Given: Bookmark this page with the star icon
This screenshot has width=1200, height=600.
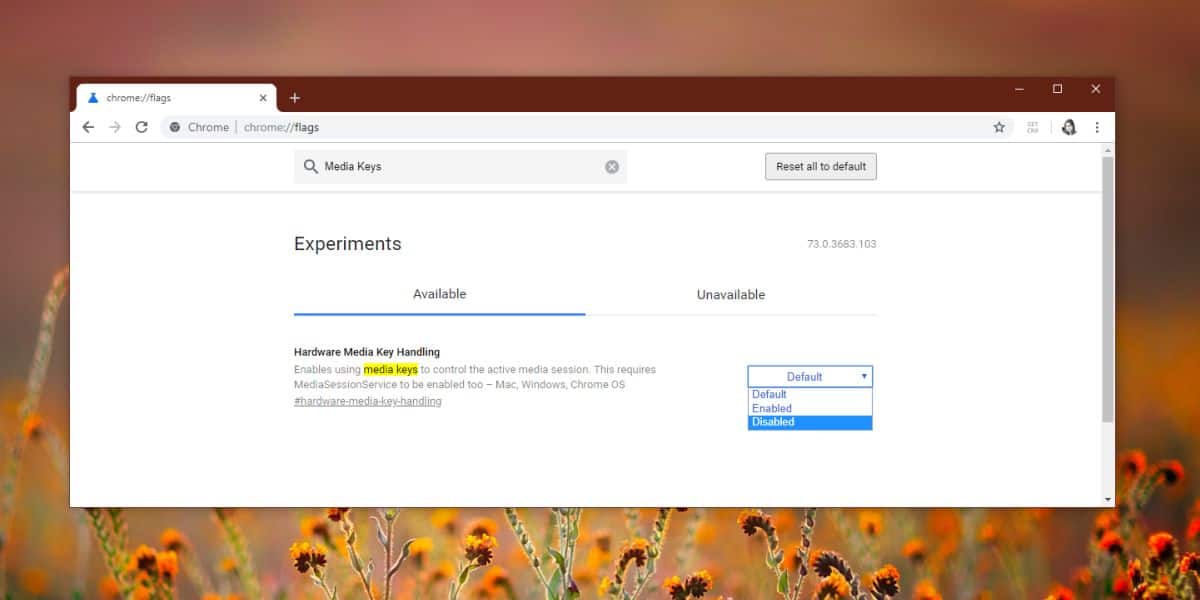Looking at the screenshot, I should pyautogui.click(x=999, y=127).
